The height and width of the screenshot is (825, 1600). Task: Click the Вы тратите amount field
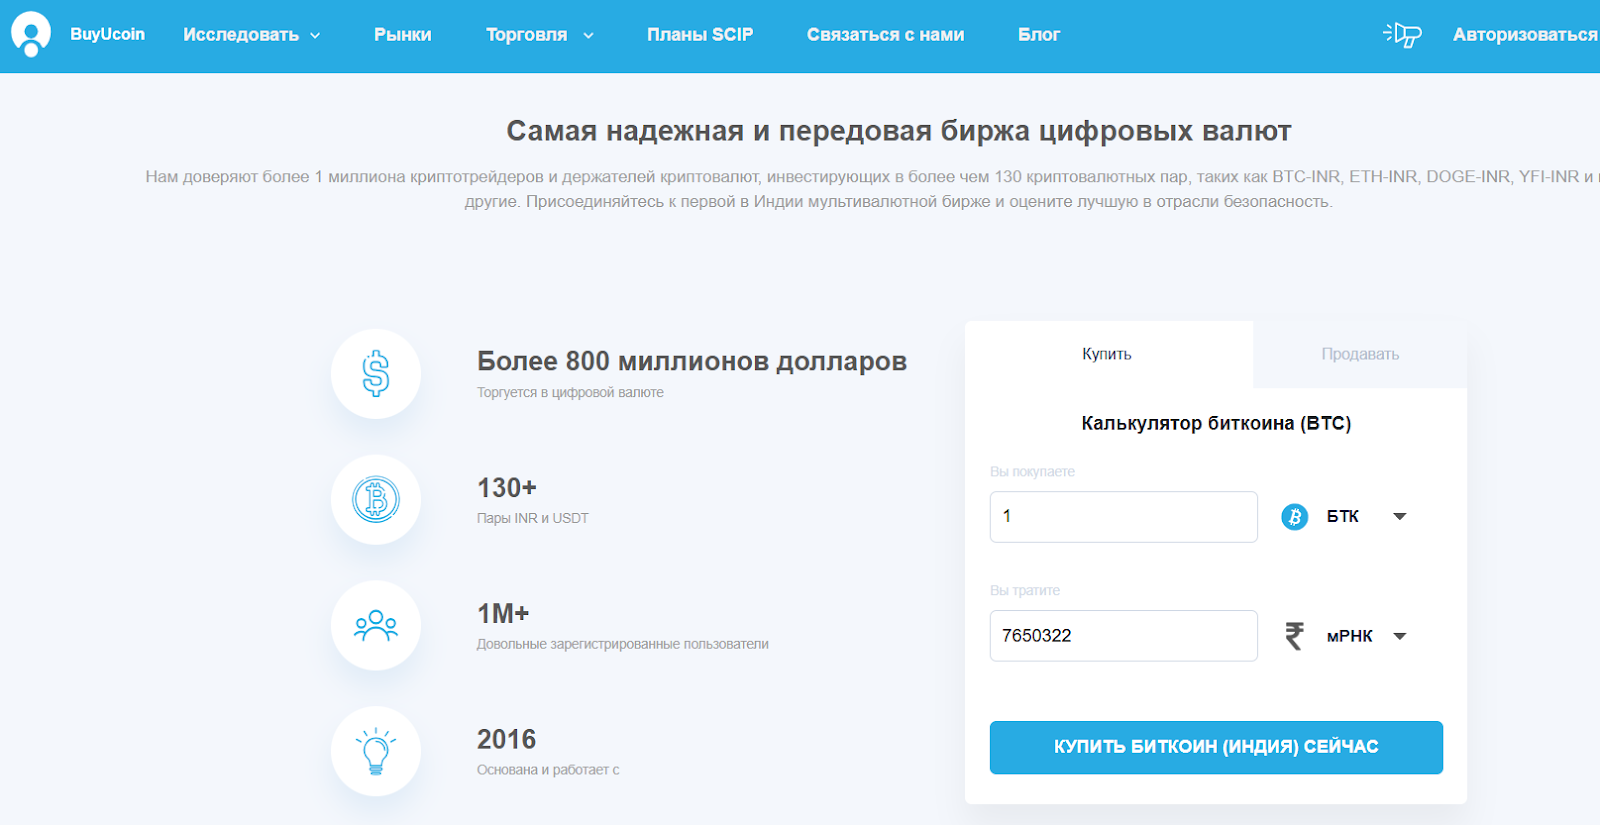pyautogui.click(x=1123, y=636)
